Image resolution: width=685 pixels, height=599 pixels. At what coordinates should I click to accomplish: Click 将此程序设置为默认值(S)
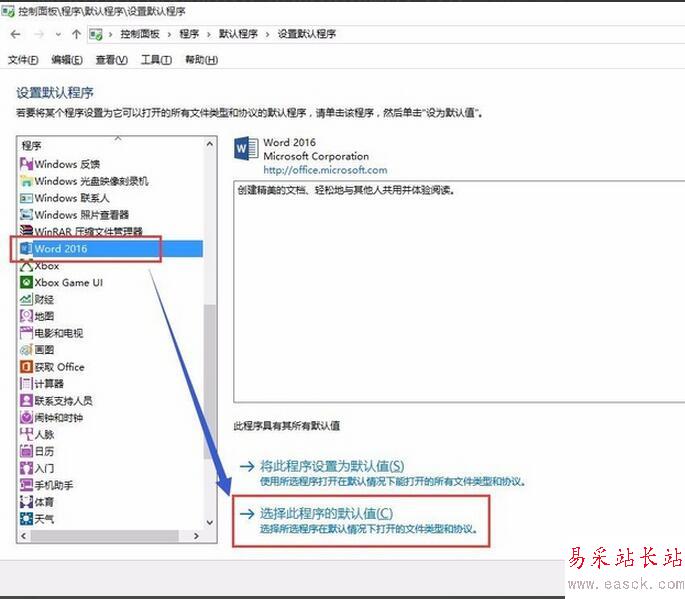pos(332,466)
